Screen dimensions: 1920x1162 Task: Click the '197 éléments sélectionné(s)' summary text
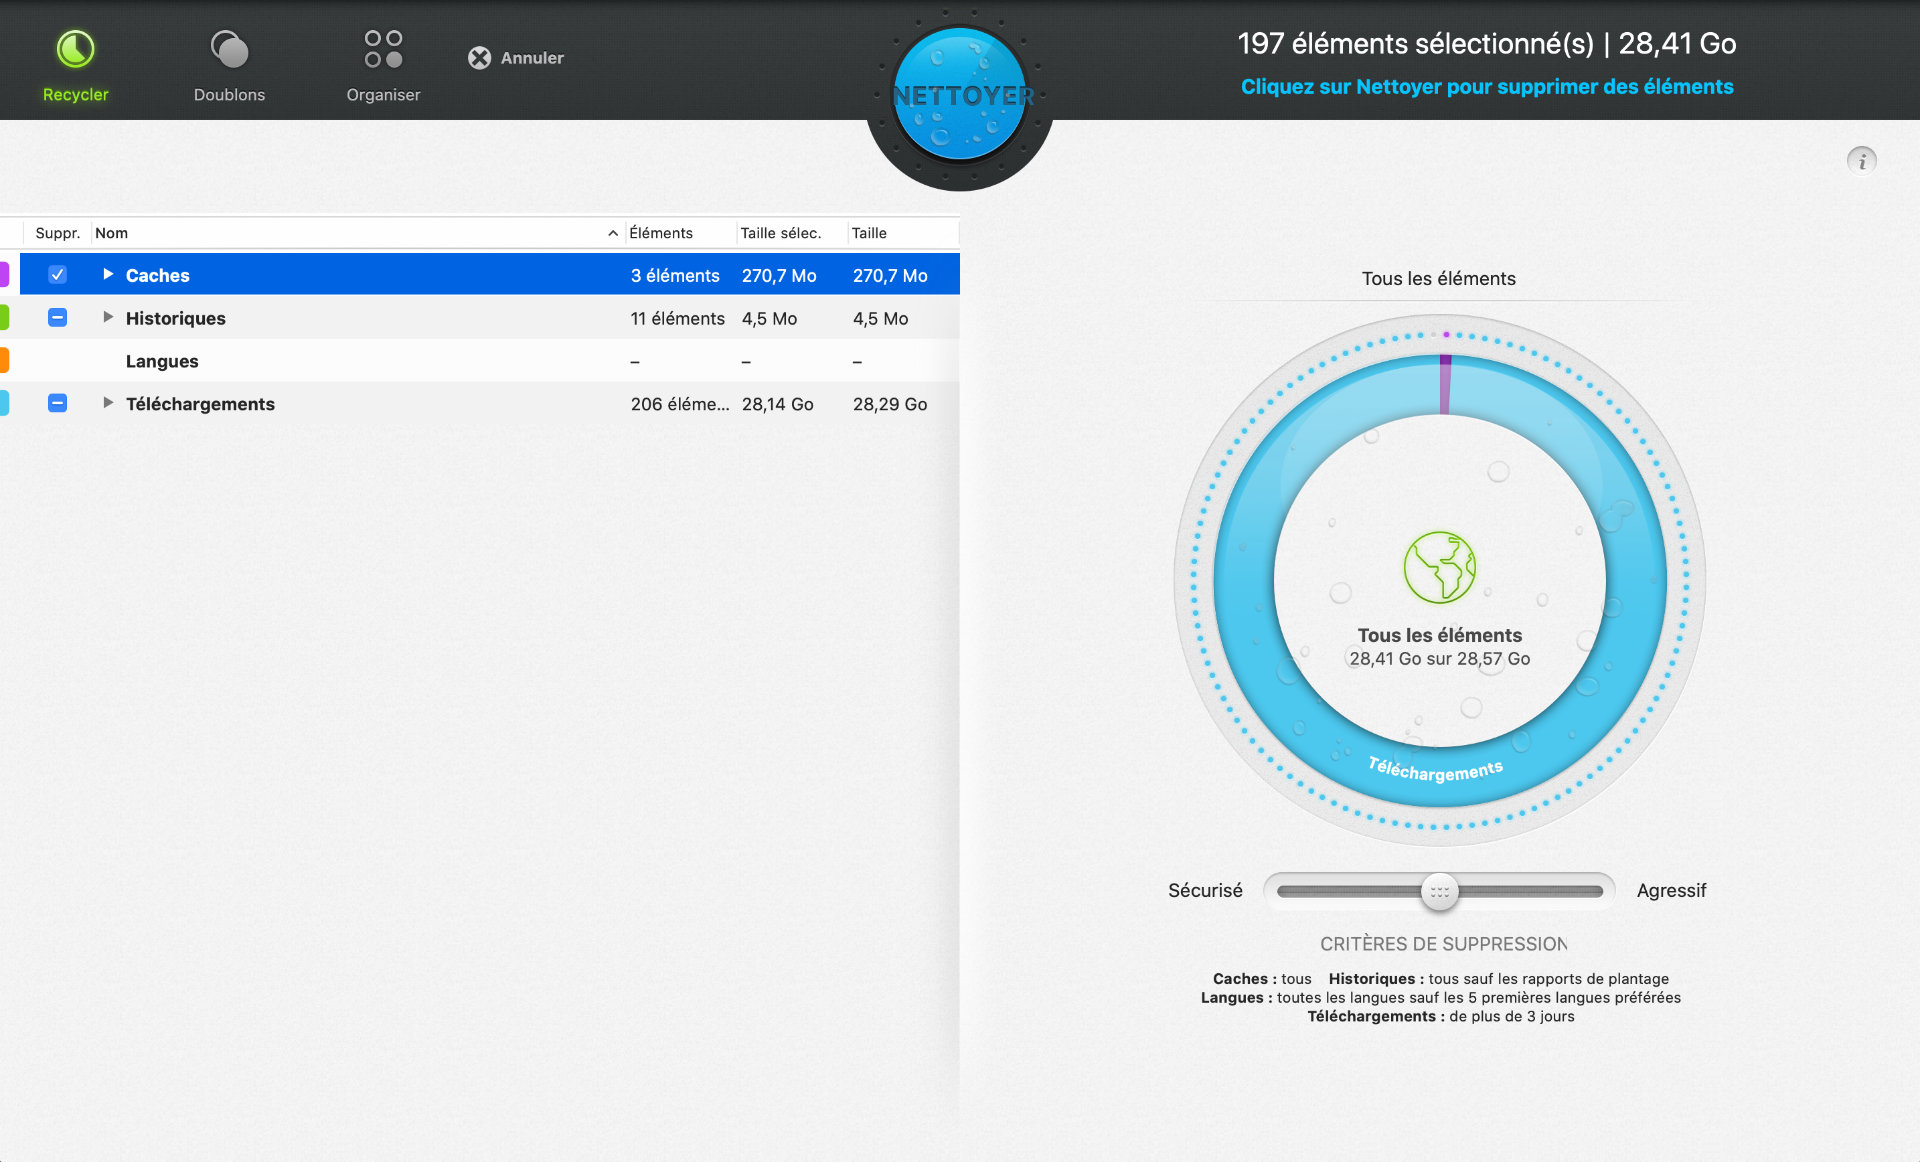(x=1415, y=44)
